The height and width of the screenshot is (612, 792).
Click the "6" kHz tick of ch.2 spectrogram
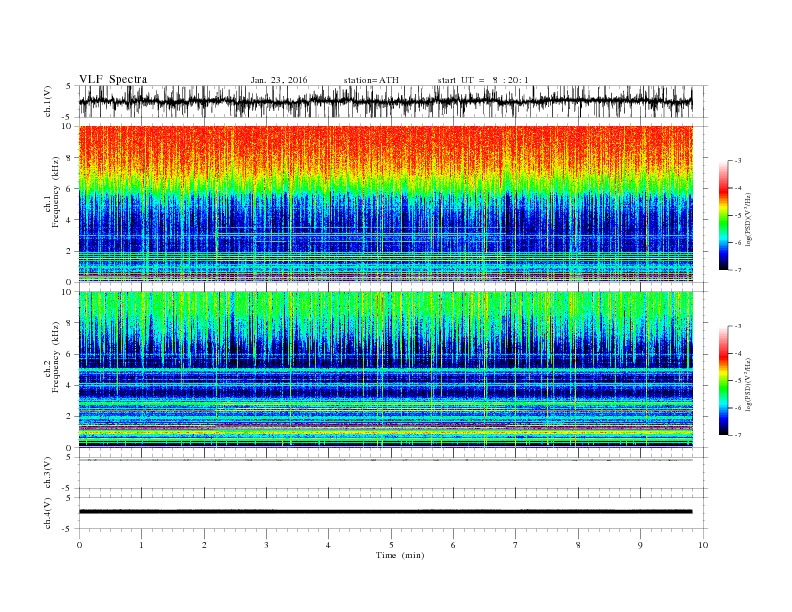pyautogui.click(x=69, y=354)
